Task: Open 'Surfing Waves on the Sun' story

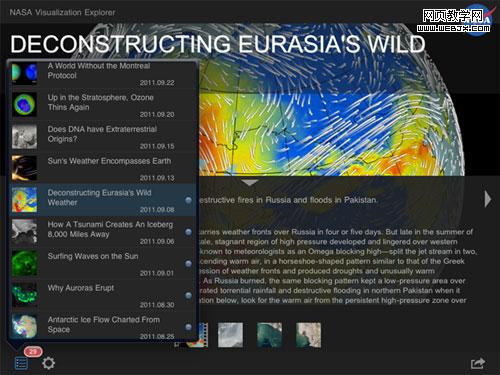Action: 103,263
